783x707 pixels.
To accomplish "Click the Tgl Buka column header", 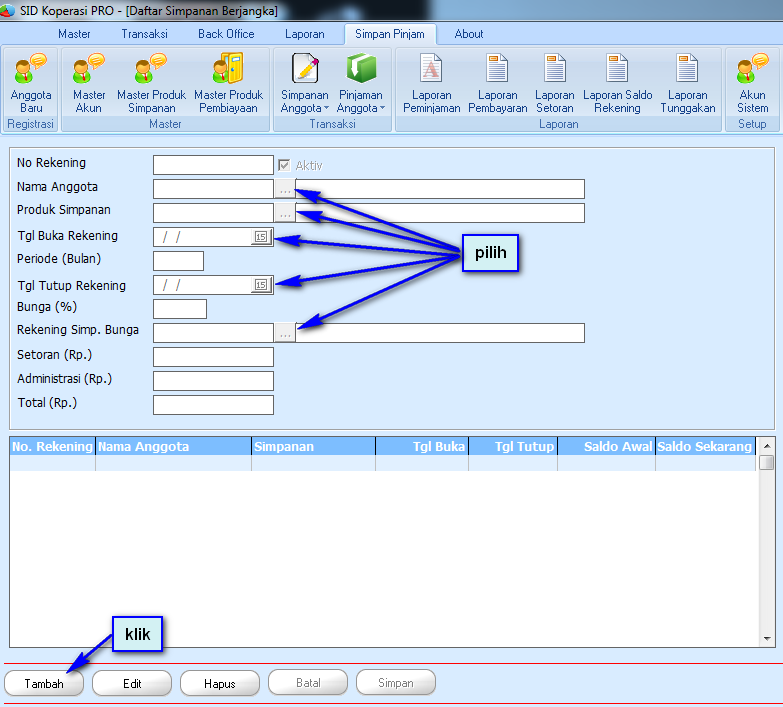I will (422, 446).
